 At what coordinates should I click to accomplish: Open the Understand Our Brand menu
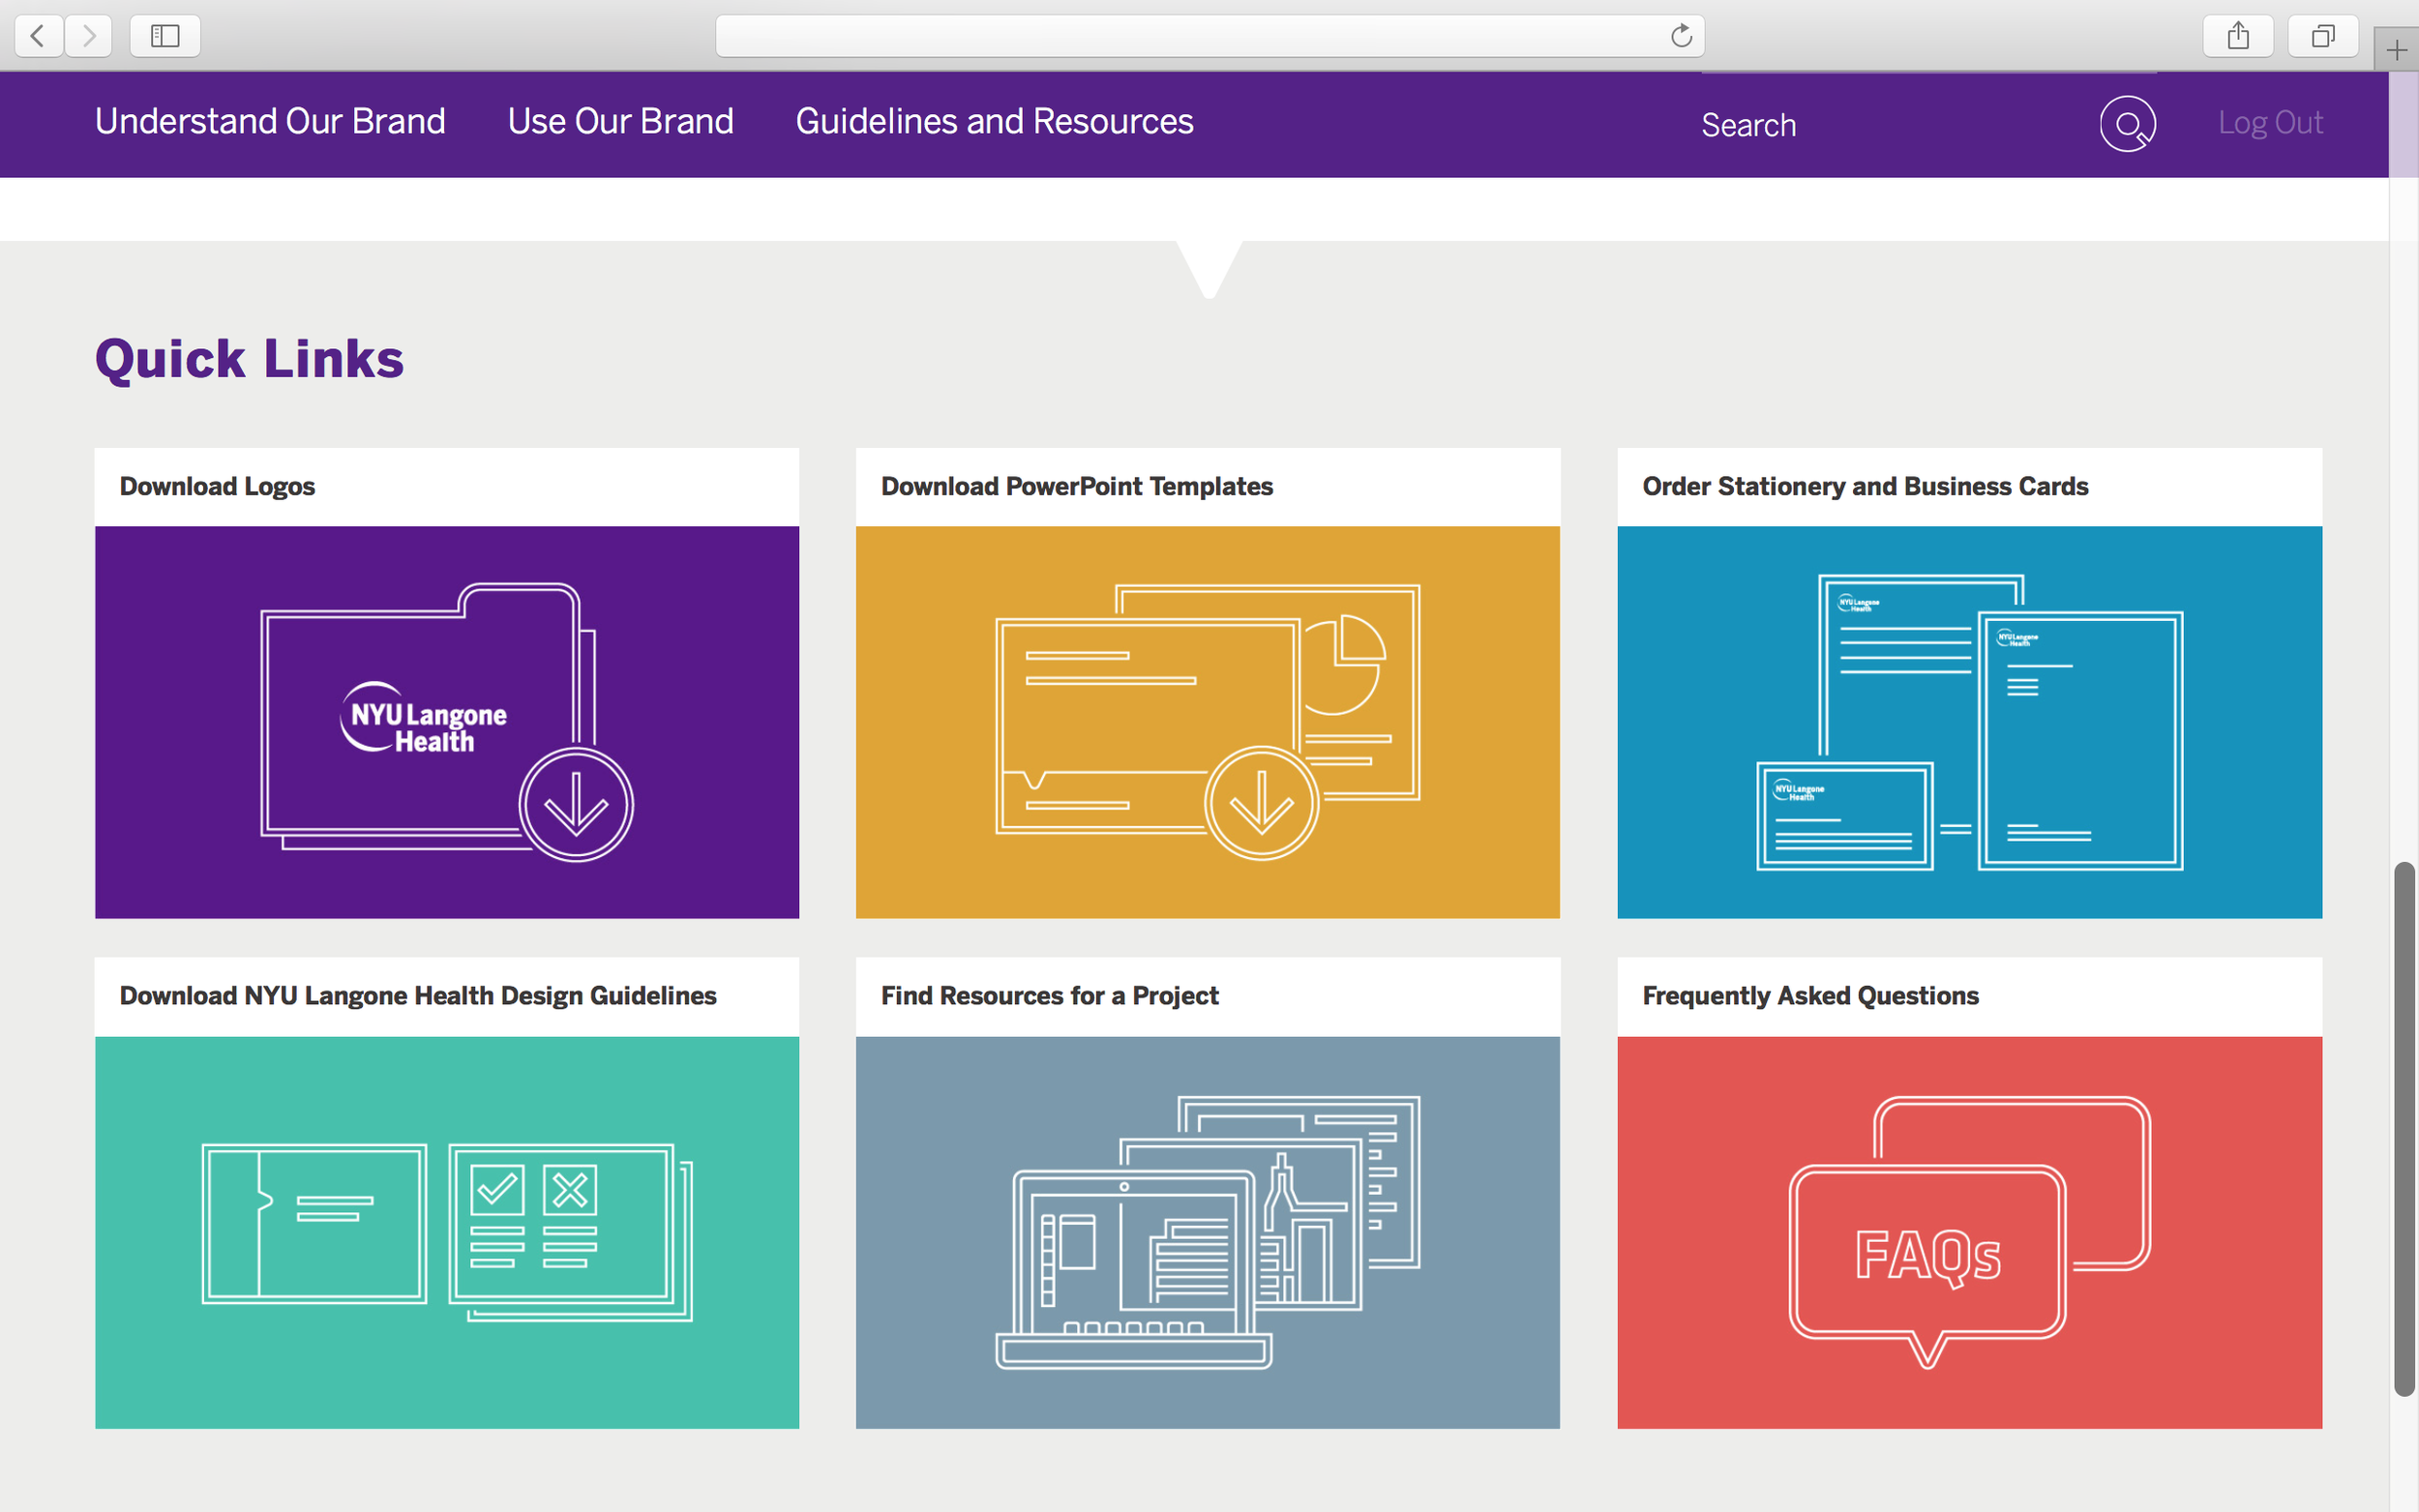point(270,121)
